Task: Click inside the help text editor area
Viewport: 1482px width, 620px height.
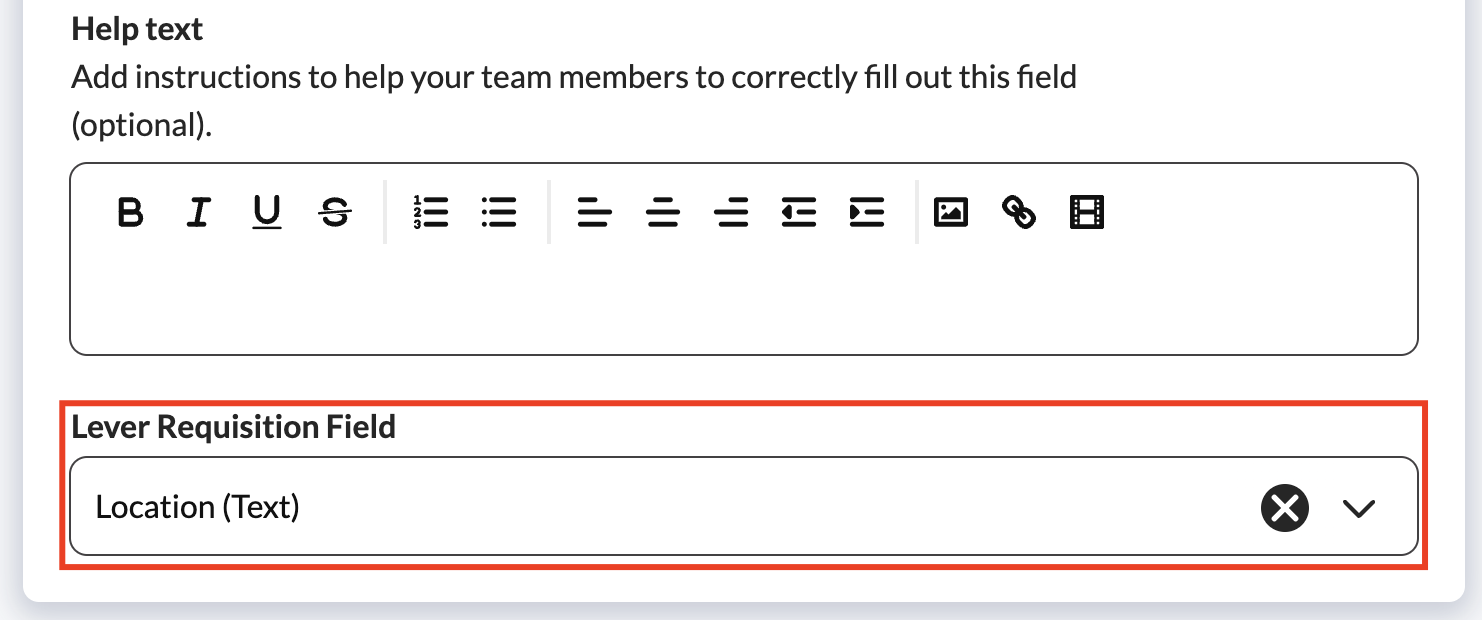Action: point(743,300)
